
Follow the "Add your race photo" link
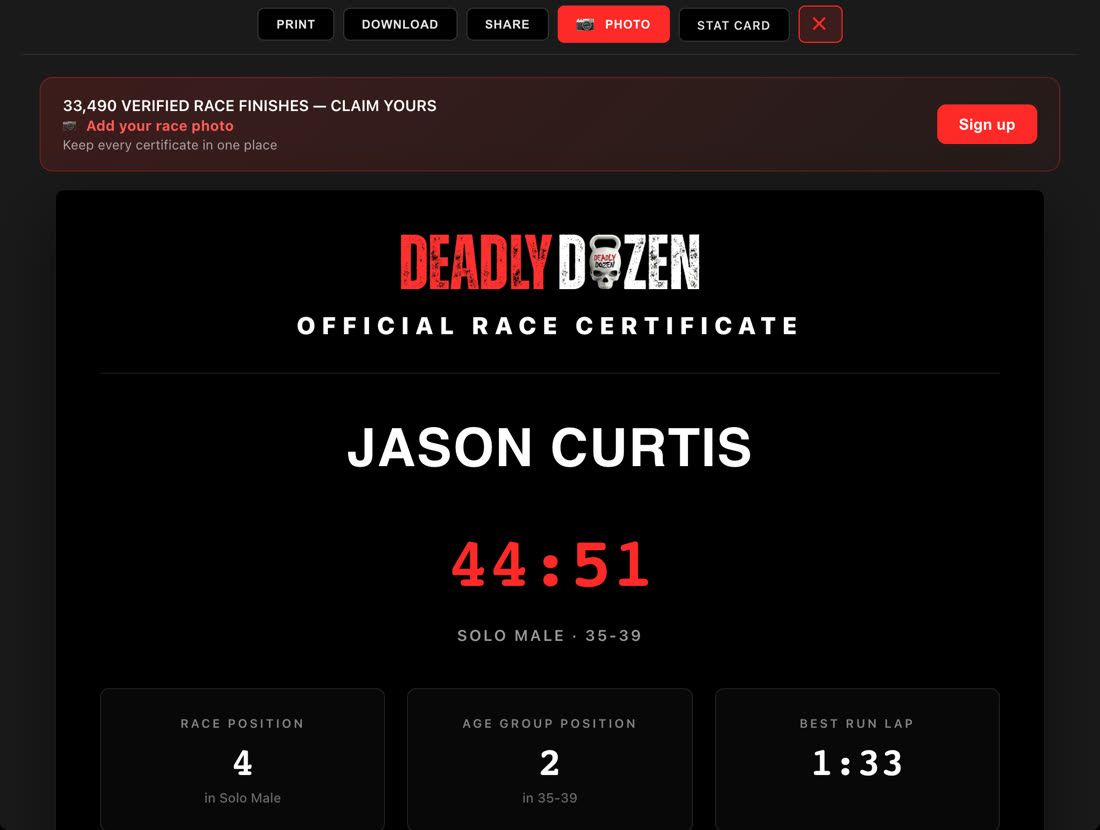click(x=160, y=126)
